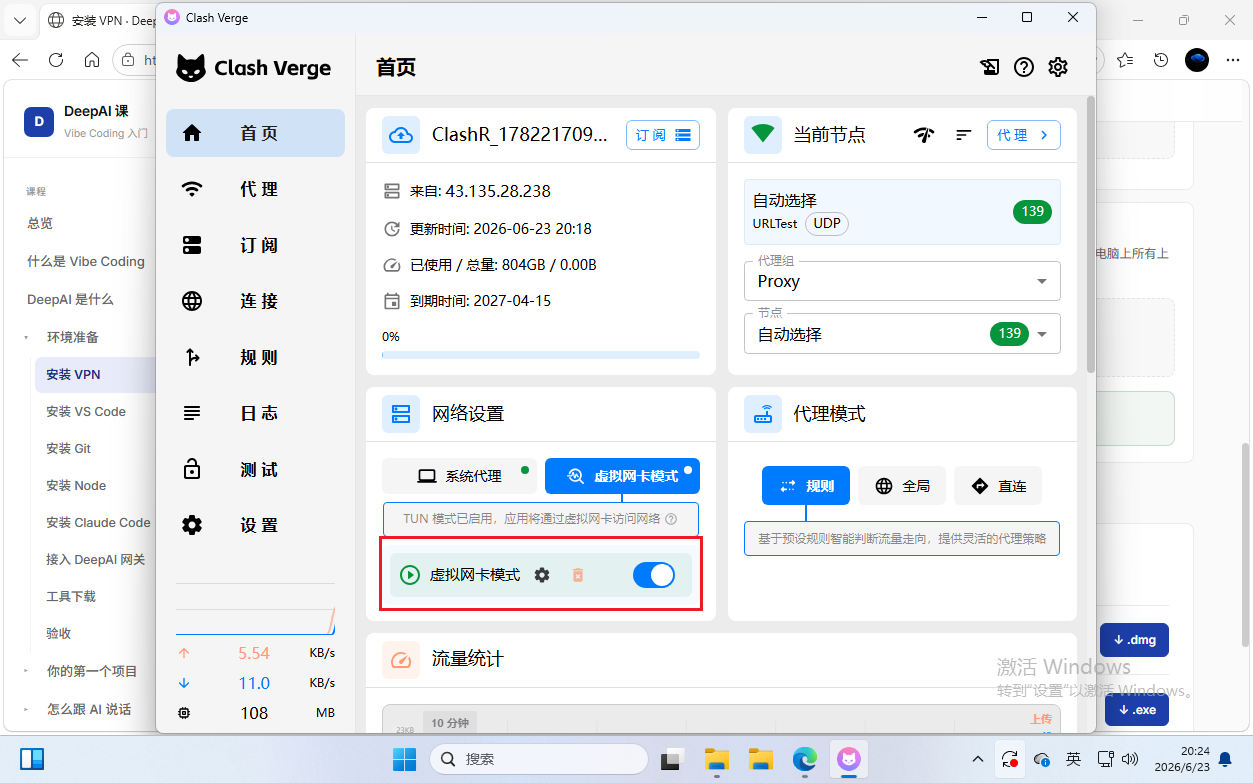Click the 已使用 traffic gauge icon
1253x783 pixels.
(392, 265)
